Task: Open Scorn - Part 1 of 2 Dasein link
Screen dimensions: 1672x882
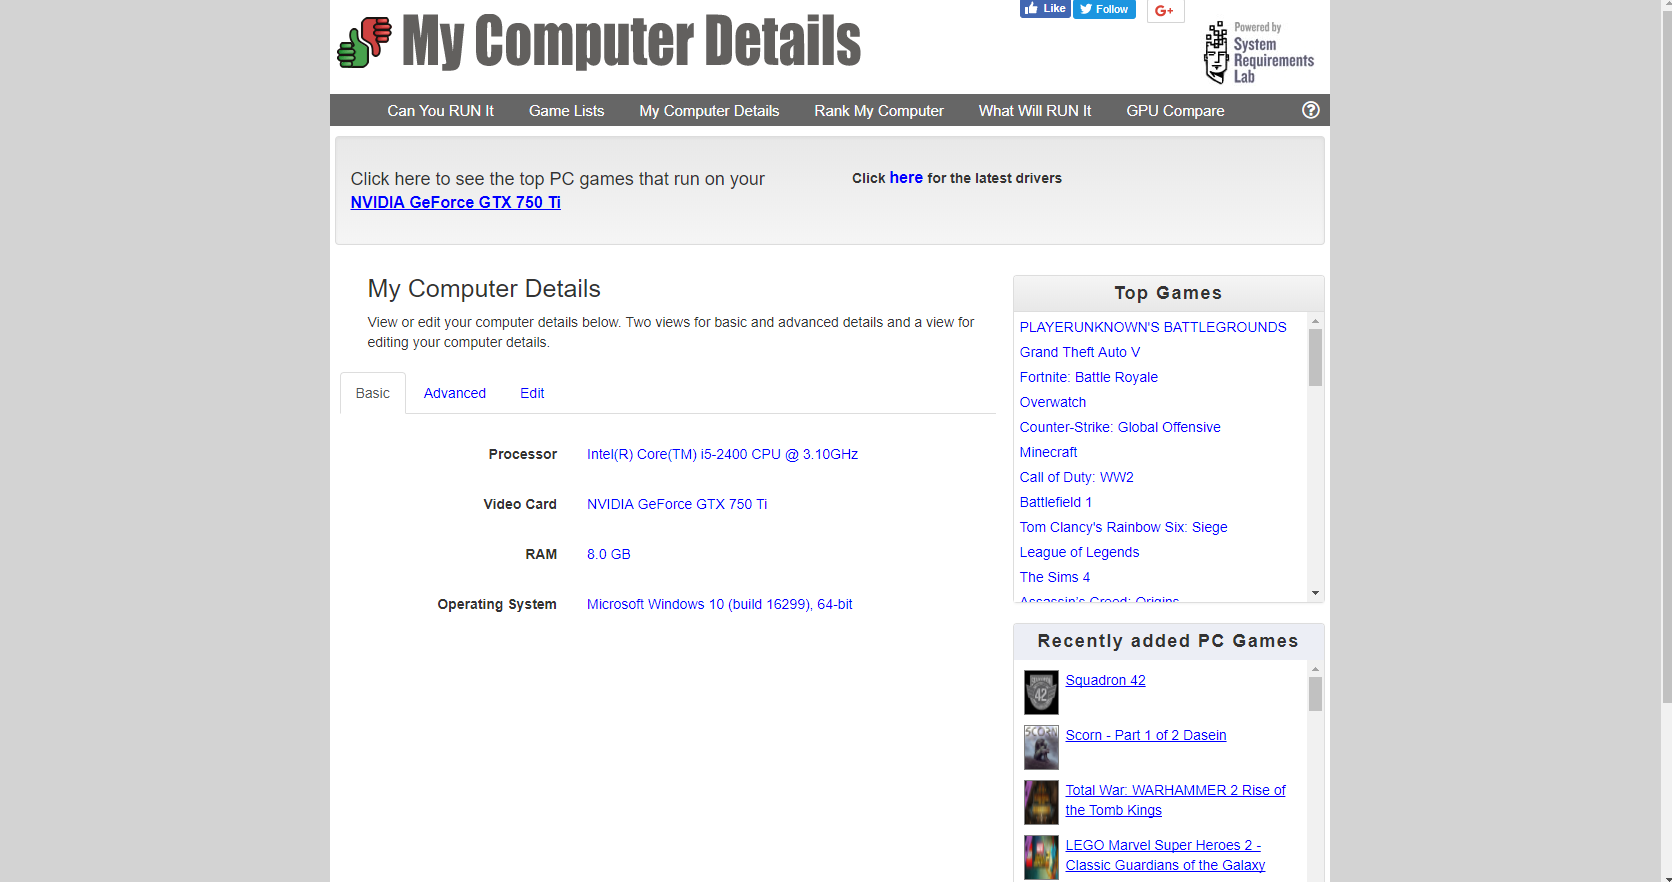Action: pos(1146,735)
